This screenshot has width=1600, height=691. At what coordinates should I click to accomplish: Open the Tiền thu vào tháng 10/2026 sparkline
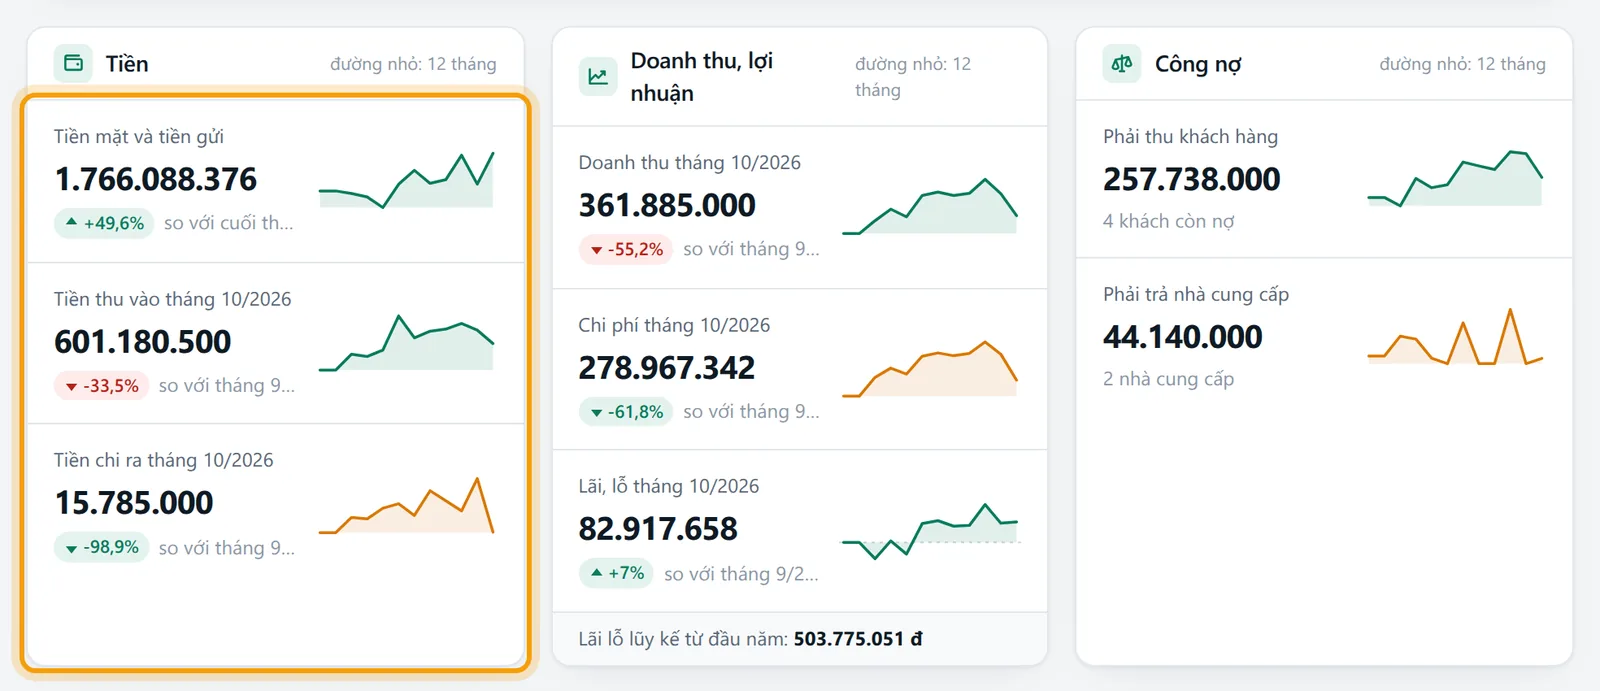[406, 342]
